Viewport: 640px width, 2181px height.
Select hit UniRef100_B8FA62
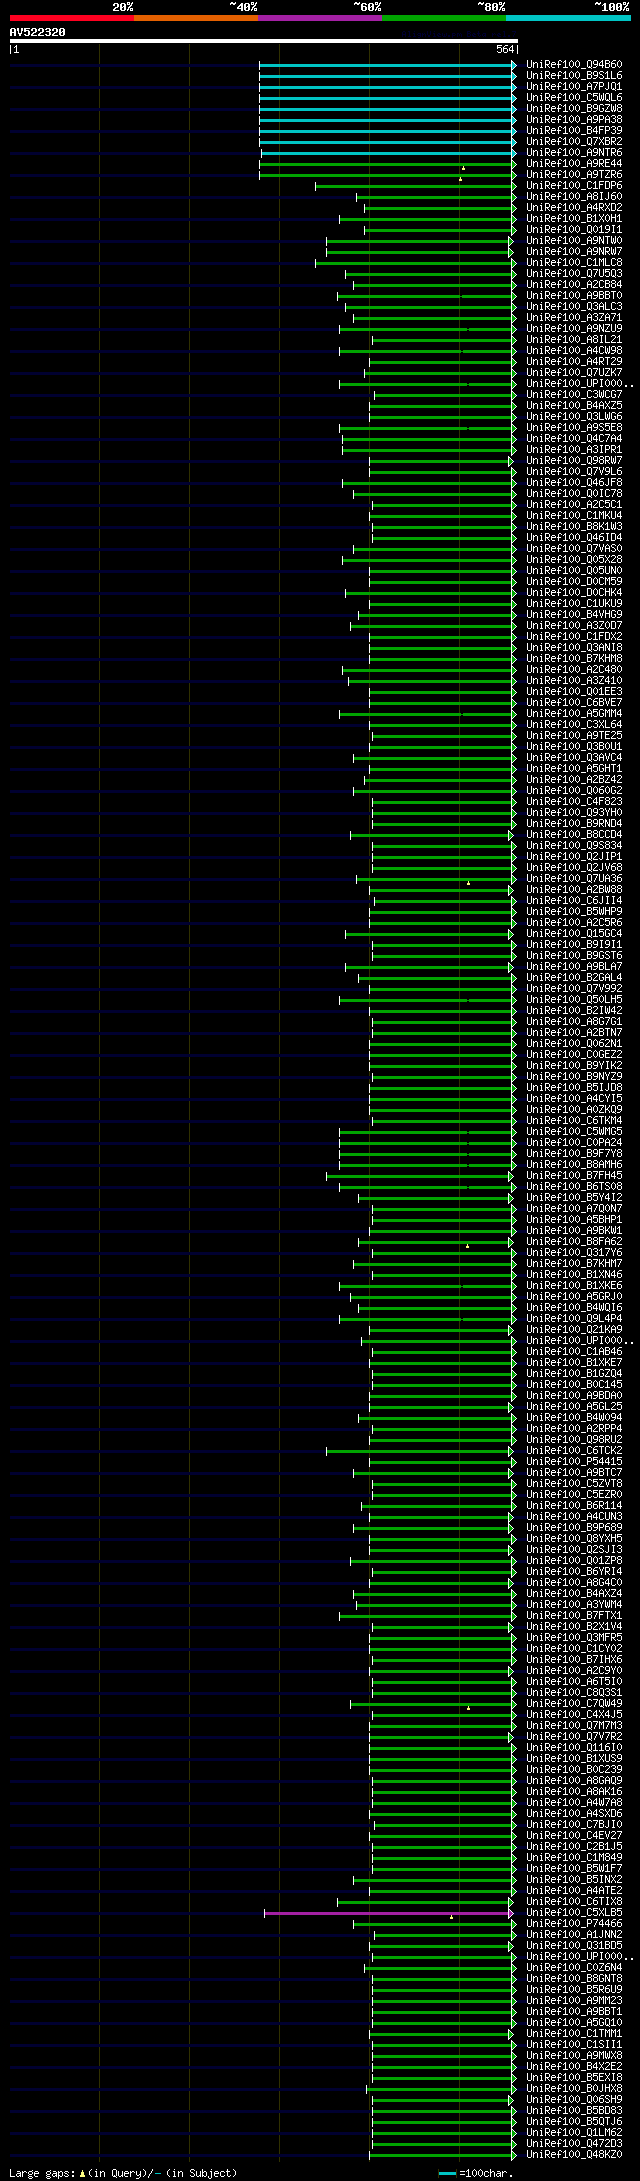tap(574, 1242)
